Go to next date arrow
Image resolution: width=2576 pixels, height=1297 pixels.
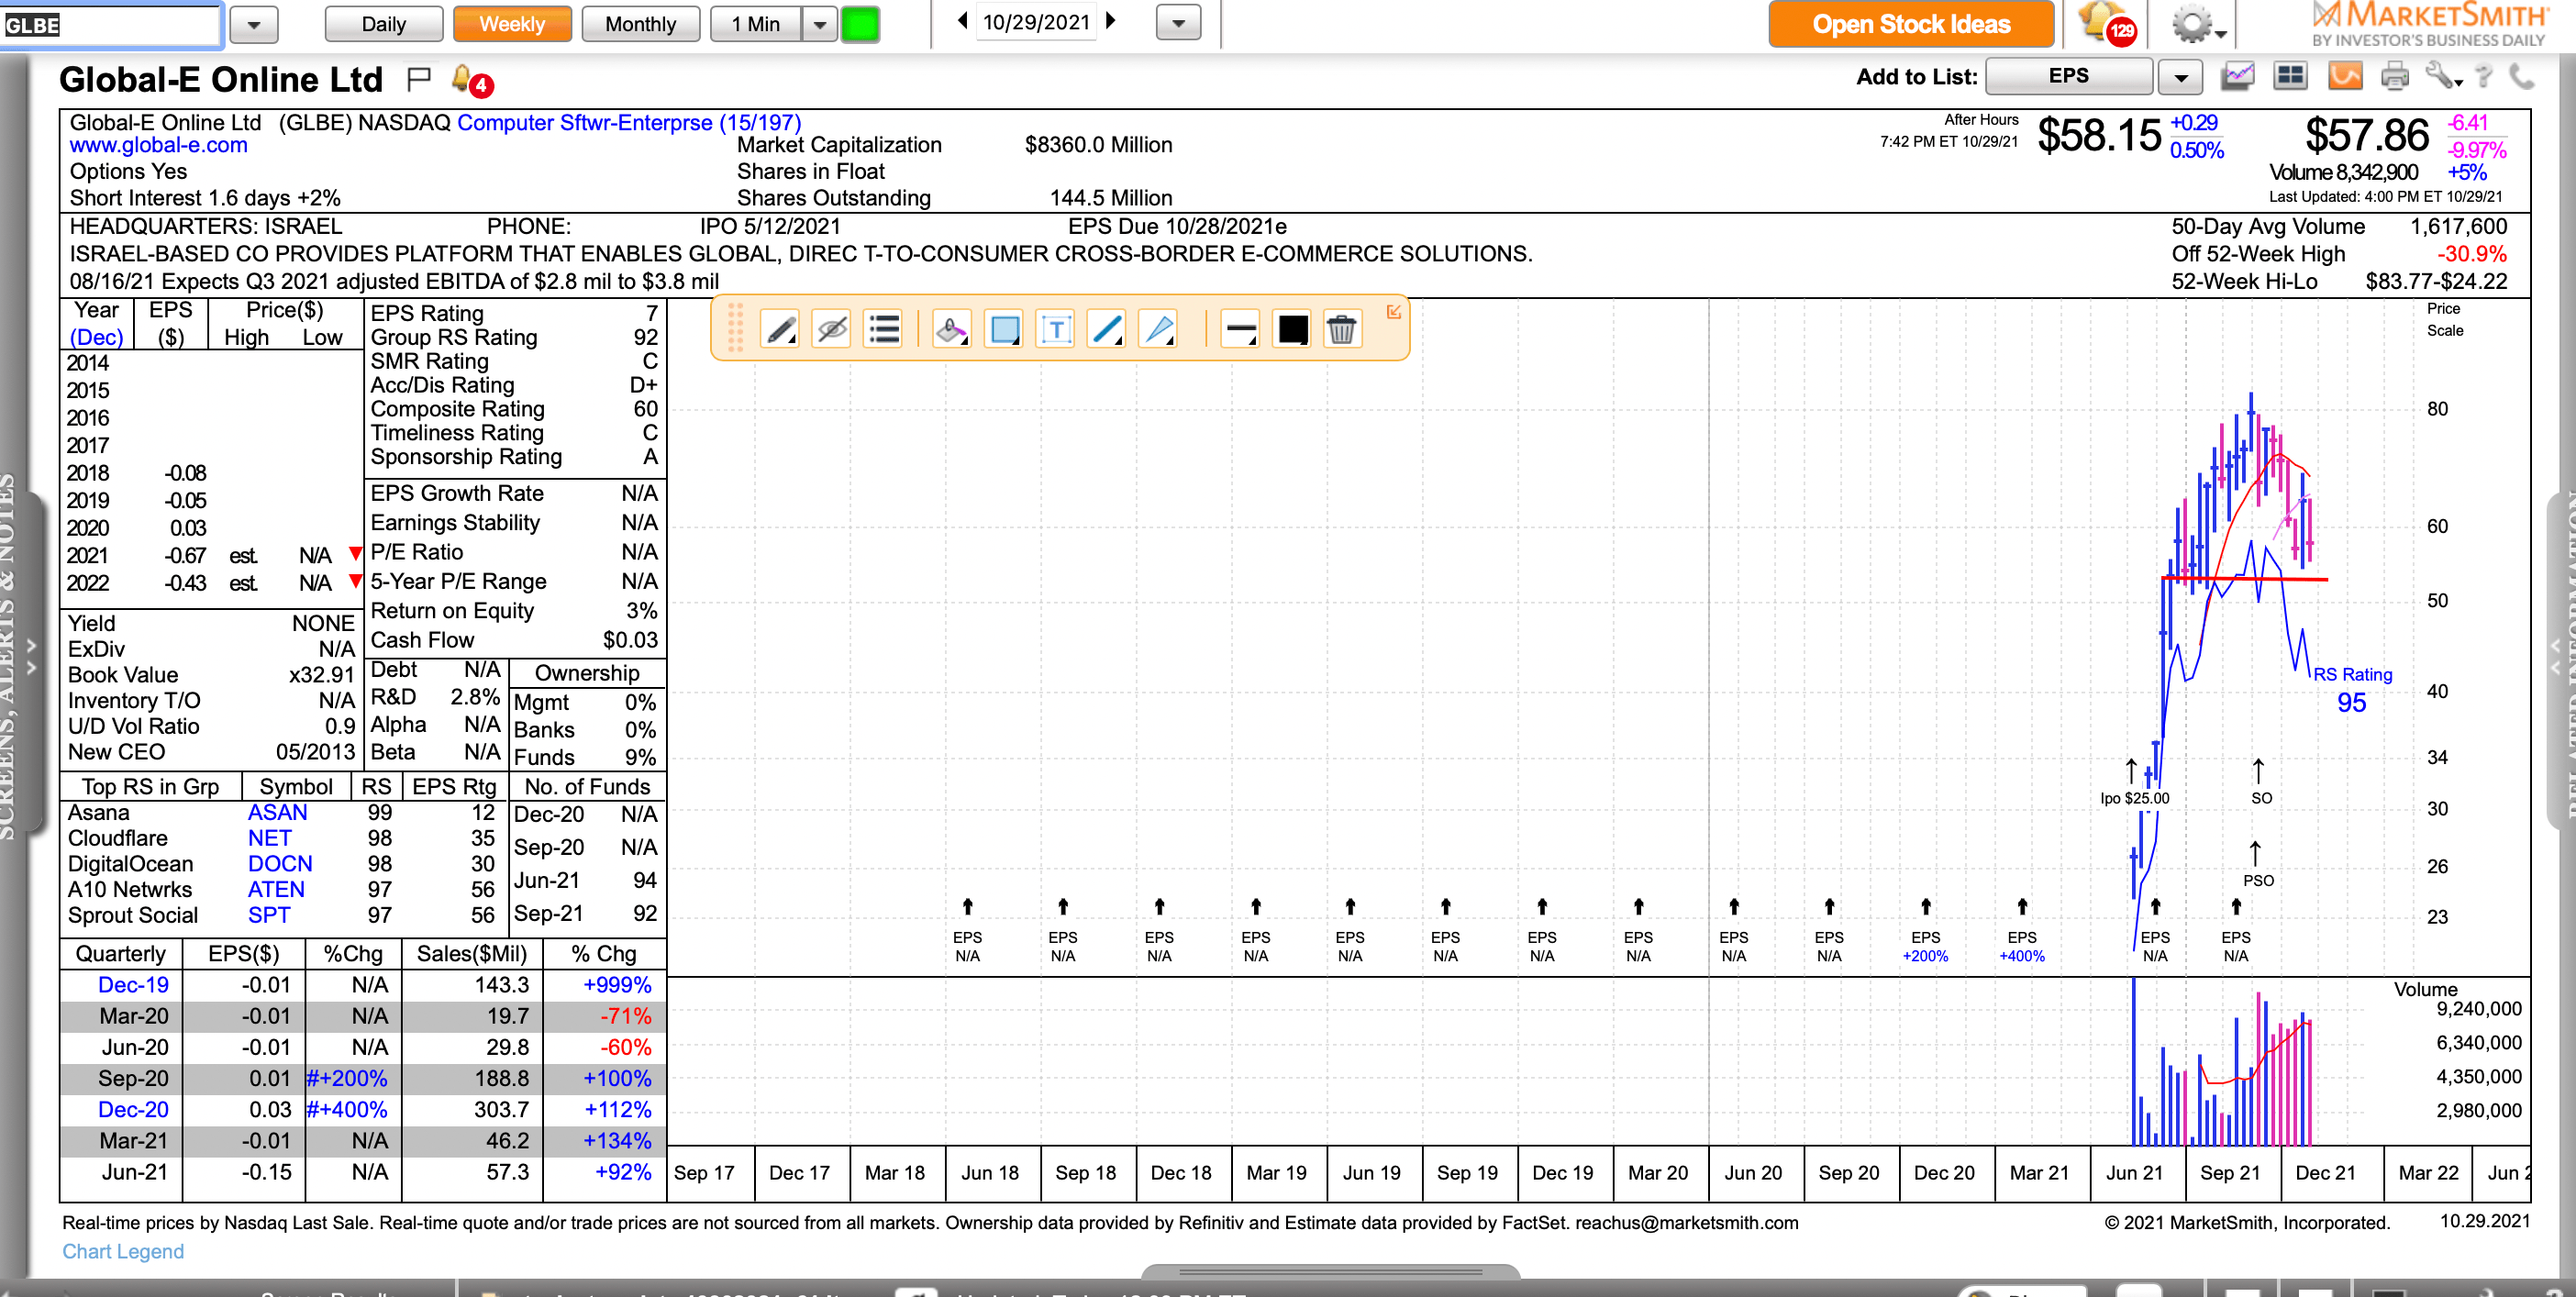pos(1110,21)
